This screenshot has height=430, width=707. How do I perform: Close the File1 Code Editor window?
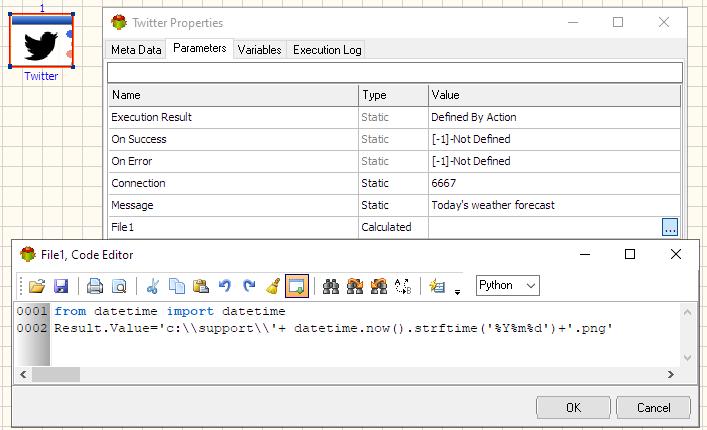point(675,255)
